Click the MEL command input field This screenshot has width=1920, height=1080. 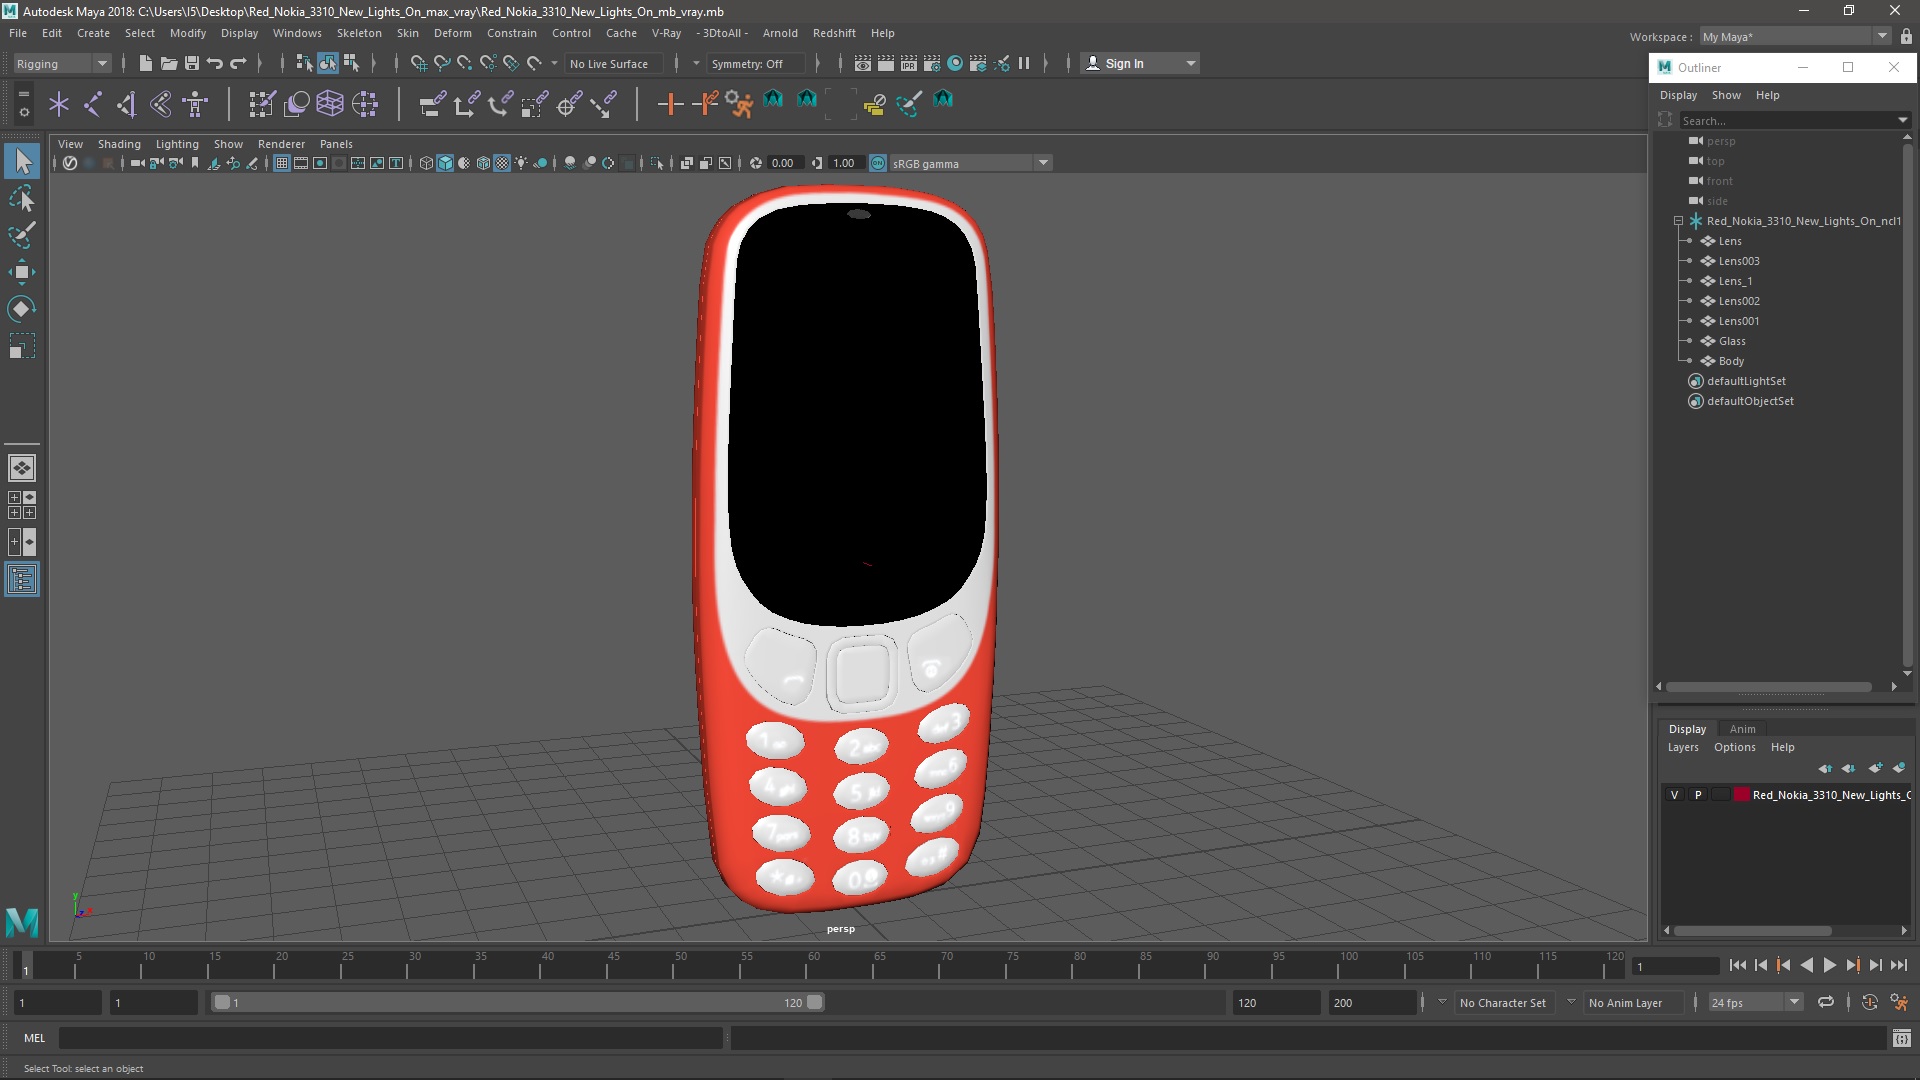390,1038
